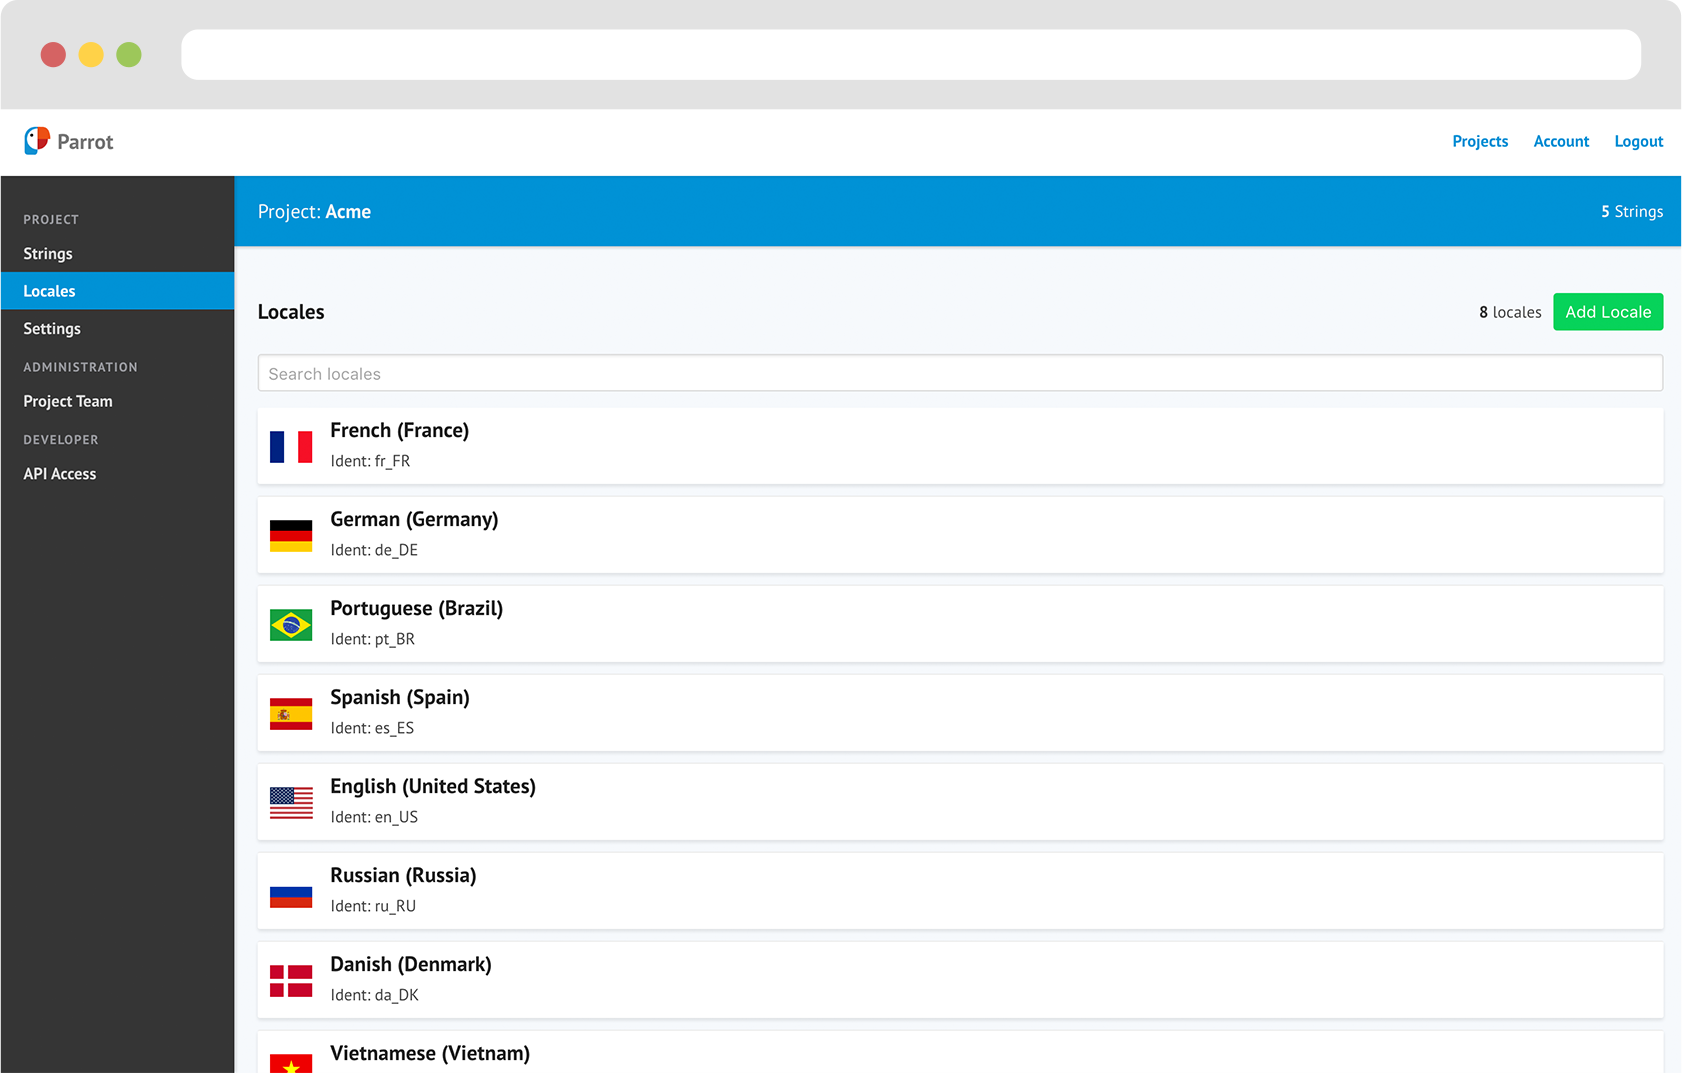1682x1073 pixels.
Task: Click the Add Locale button
Action: [1608, 312]
